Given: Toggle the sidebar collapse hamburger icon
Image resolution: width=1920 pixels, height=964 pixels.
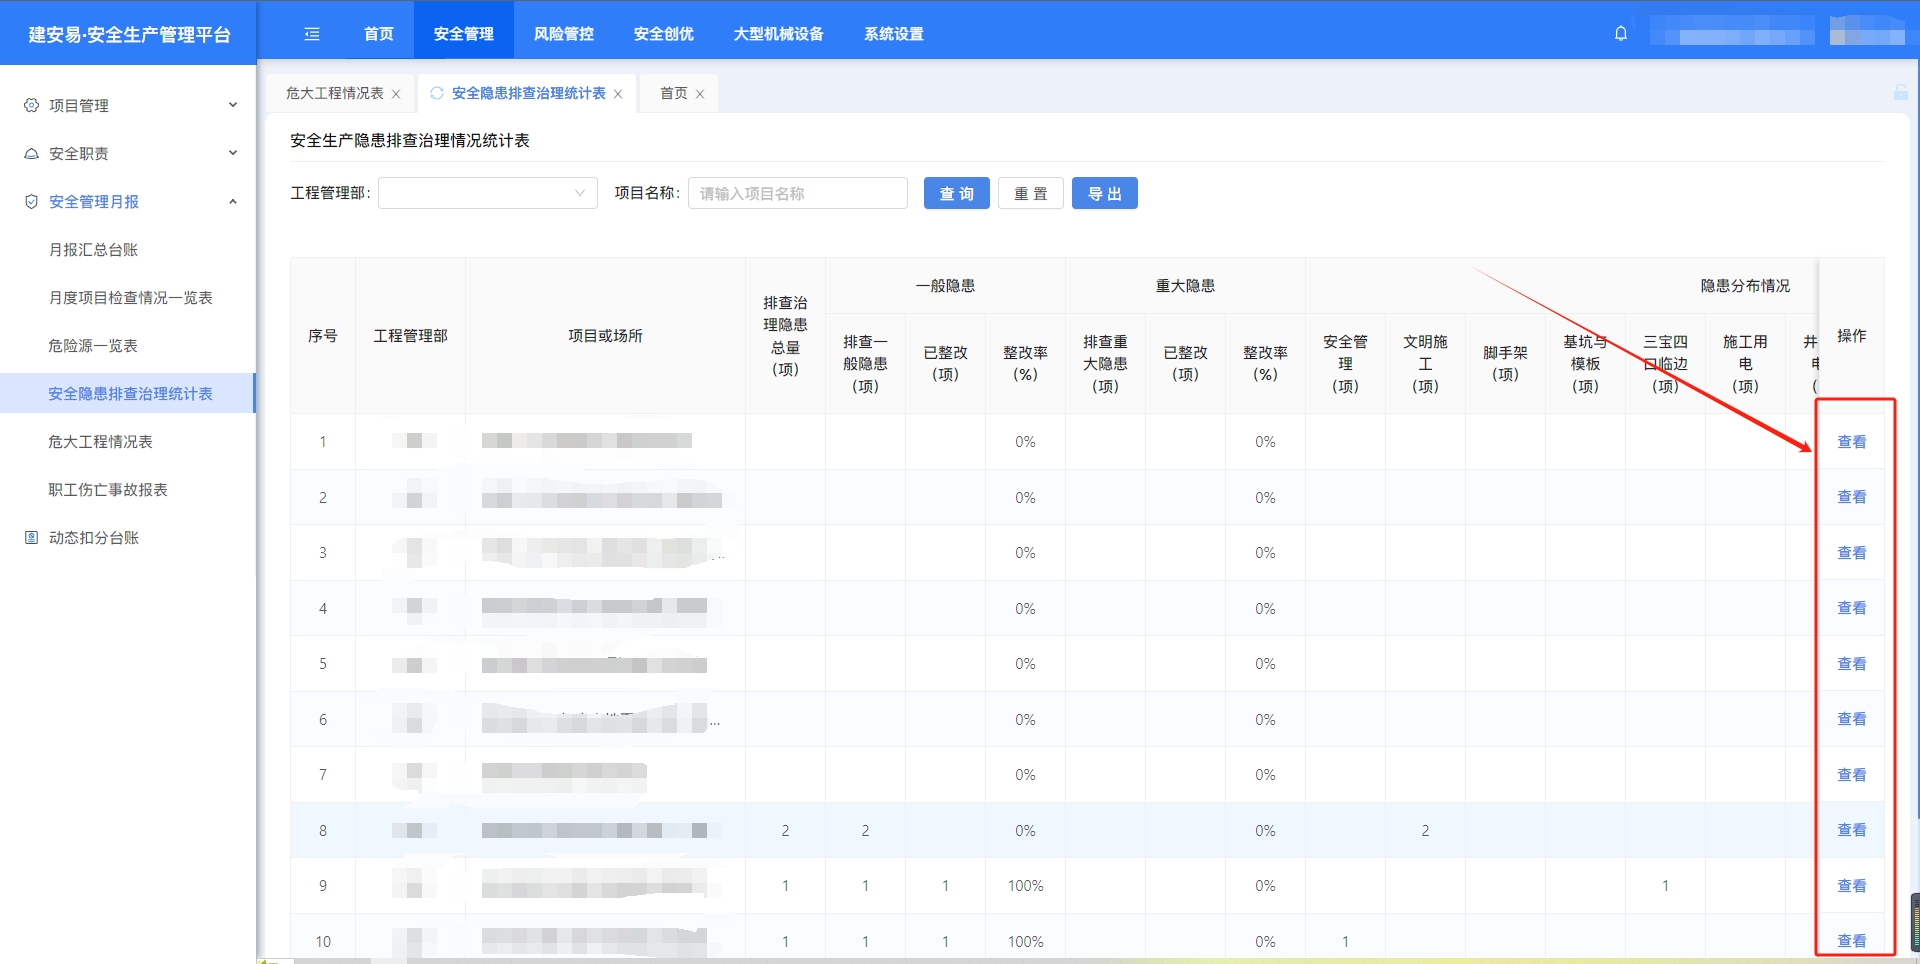Looking at the screenshot, I should coord(312,34).
